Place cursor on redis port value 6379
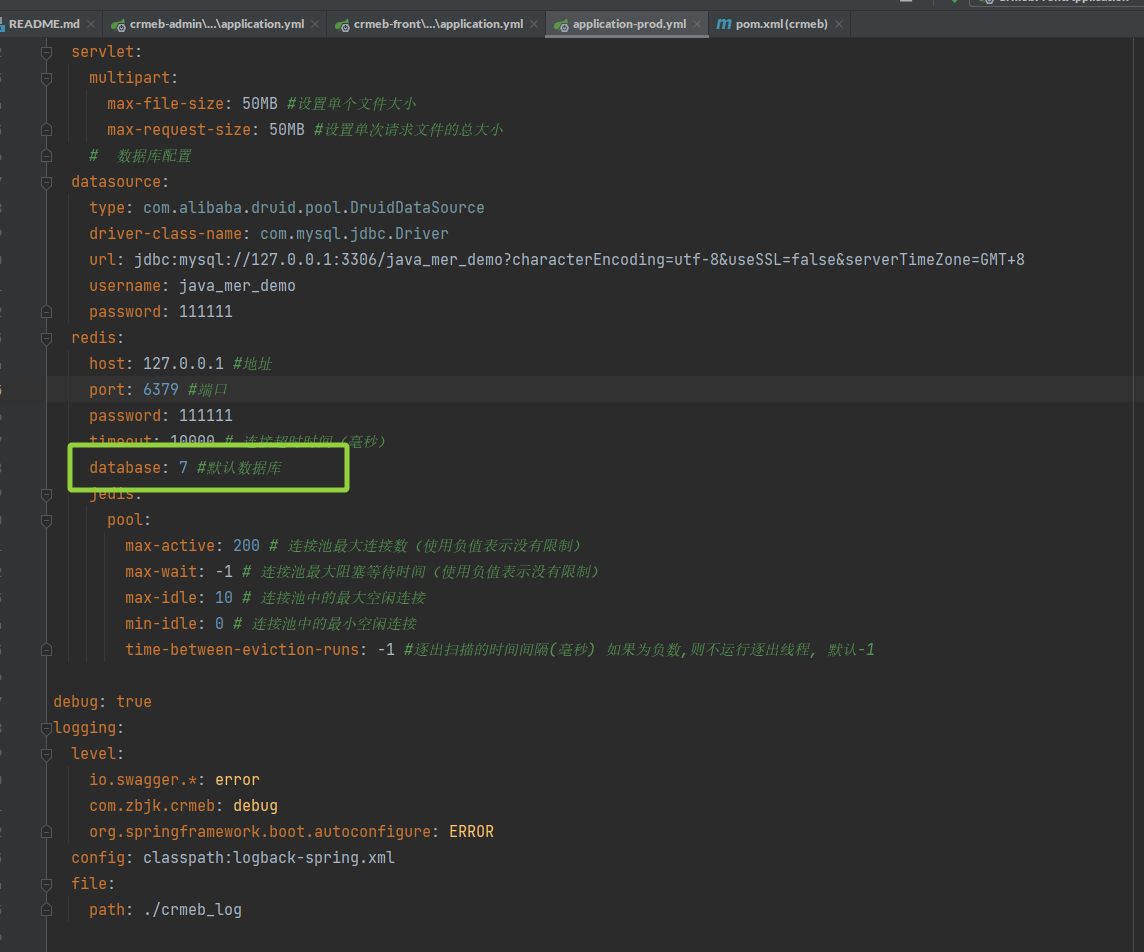The height and width of the screenshot is (952, 1144). coord(161,390)
